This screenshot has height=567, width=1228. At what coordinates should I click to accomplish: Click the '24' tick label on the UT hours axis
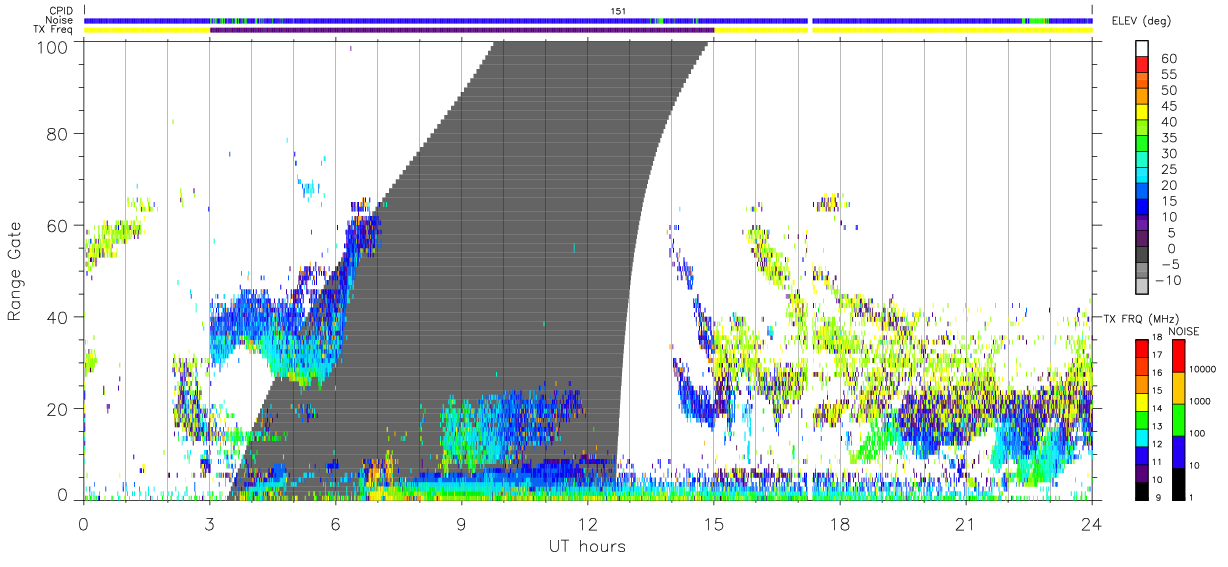(1092, 526)
